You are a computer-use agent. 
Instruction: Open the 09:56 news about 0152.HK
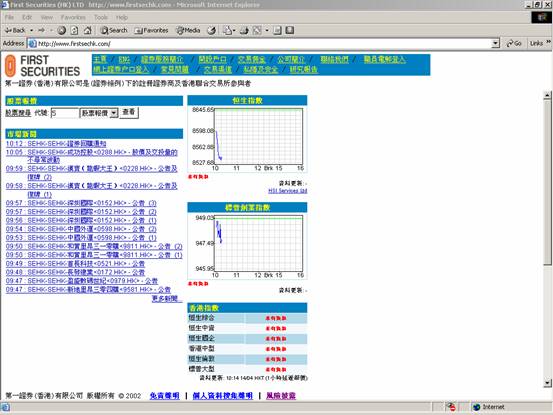[81, 220]
